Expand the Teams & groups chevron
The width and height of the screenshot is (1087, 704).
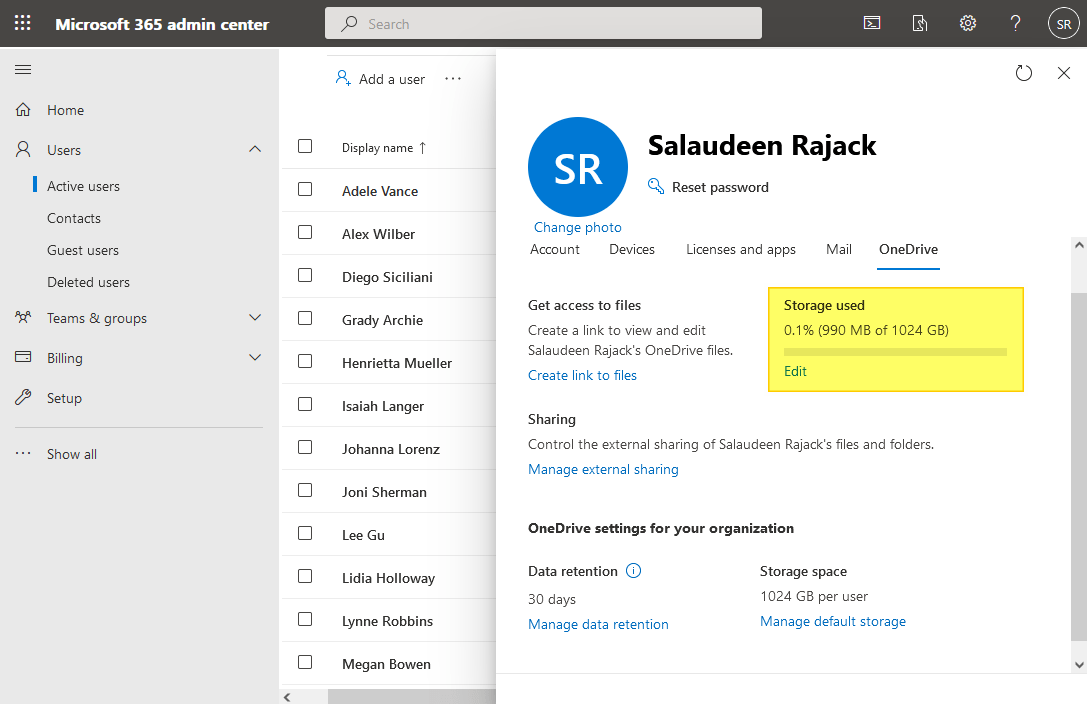click(x=255, y=317)
